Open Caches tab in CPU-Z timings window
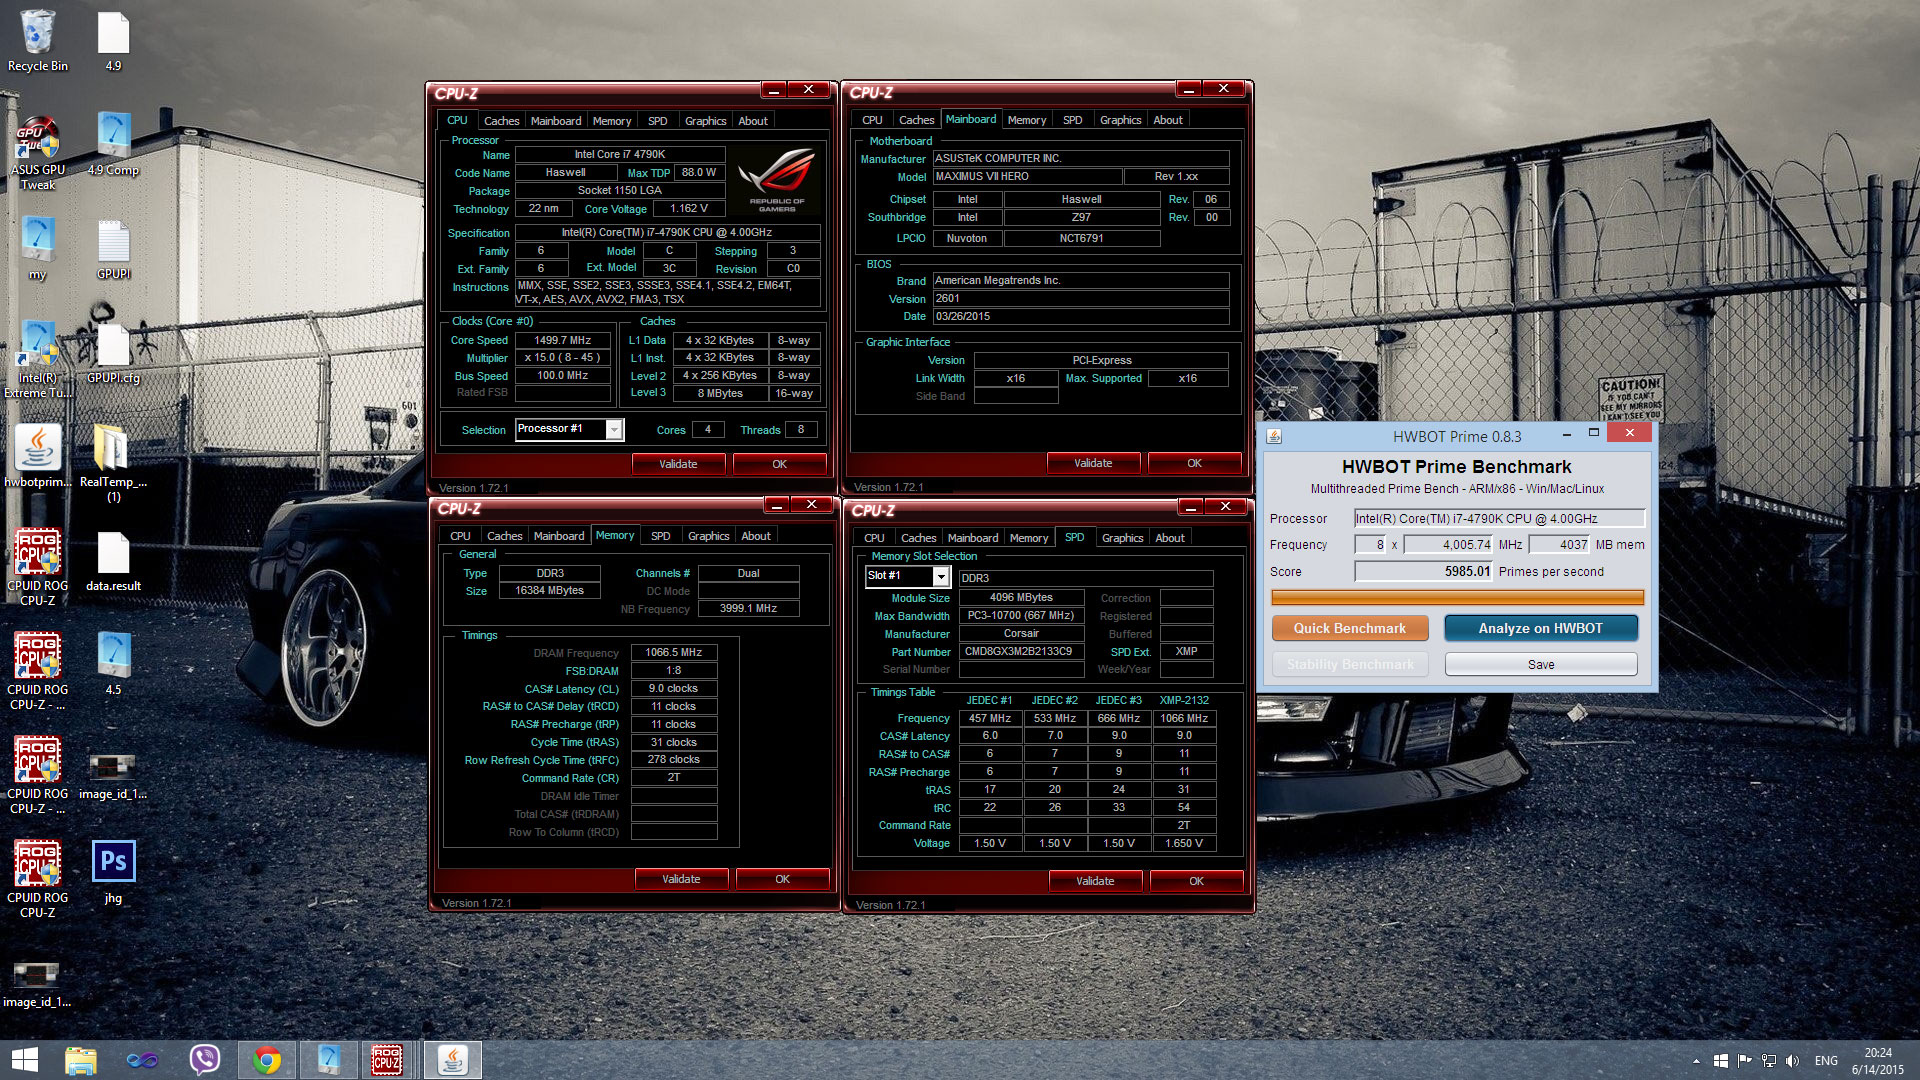Viewport: 1920px width, 1080px height. 504,536
